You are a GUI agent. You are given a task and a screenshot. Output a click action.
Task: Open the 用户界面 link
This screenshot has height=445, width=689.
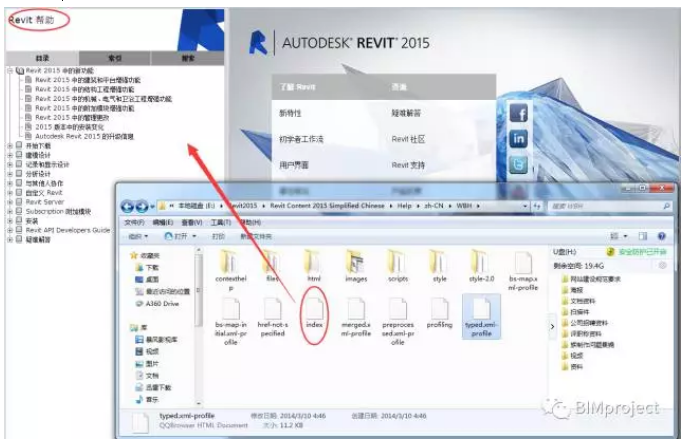pyautogui.click(x=294, y=165)
